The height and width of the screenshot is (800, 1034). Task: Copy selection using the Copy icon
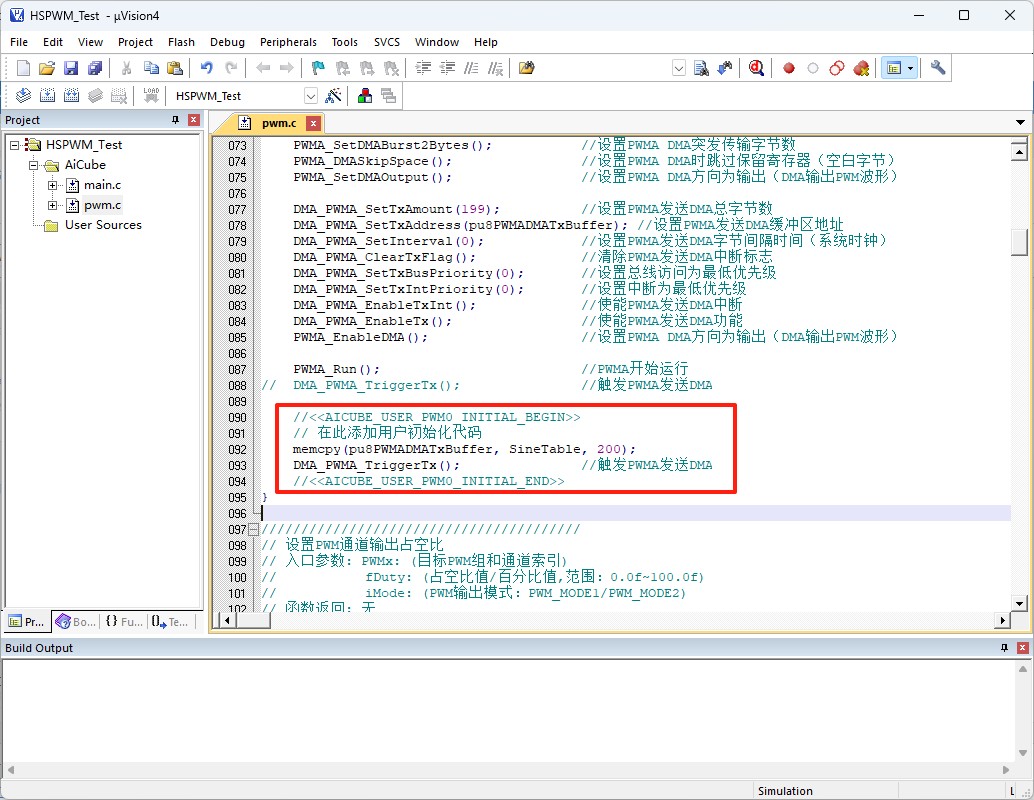pos(151,68)
